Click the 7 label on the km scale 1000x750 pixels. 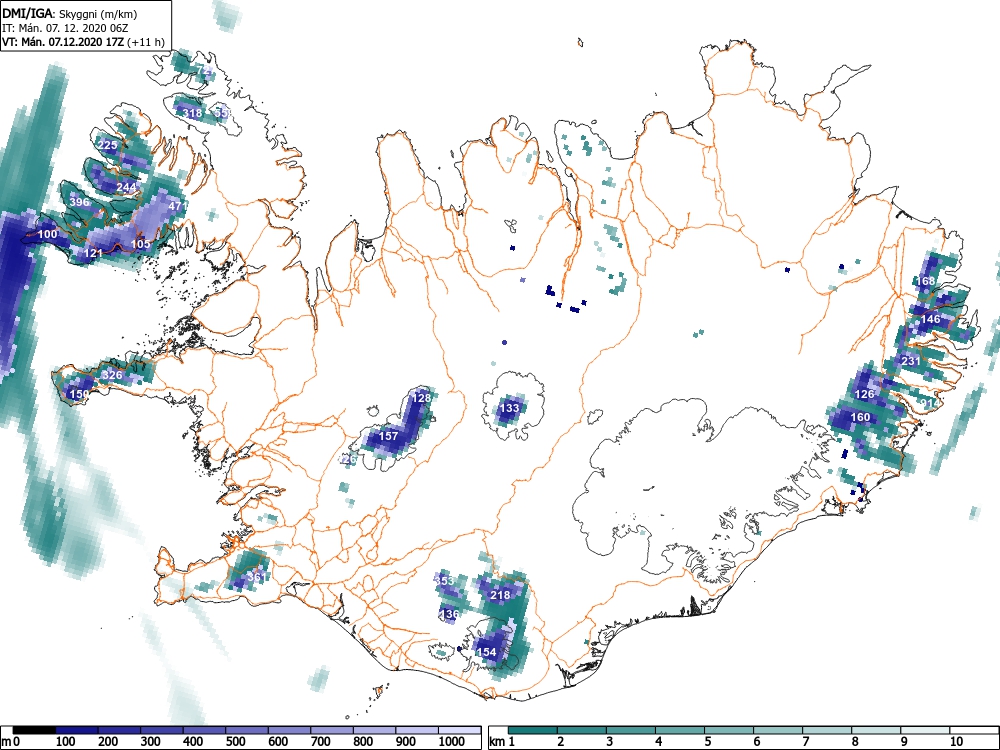point(805,742)
